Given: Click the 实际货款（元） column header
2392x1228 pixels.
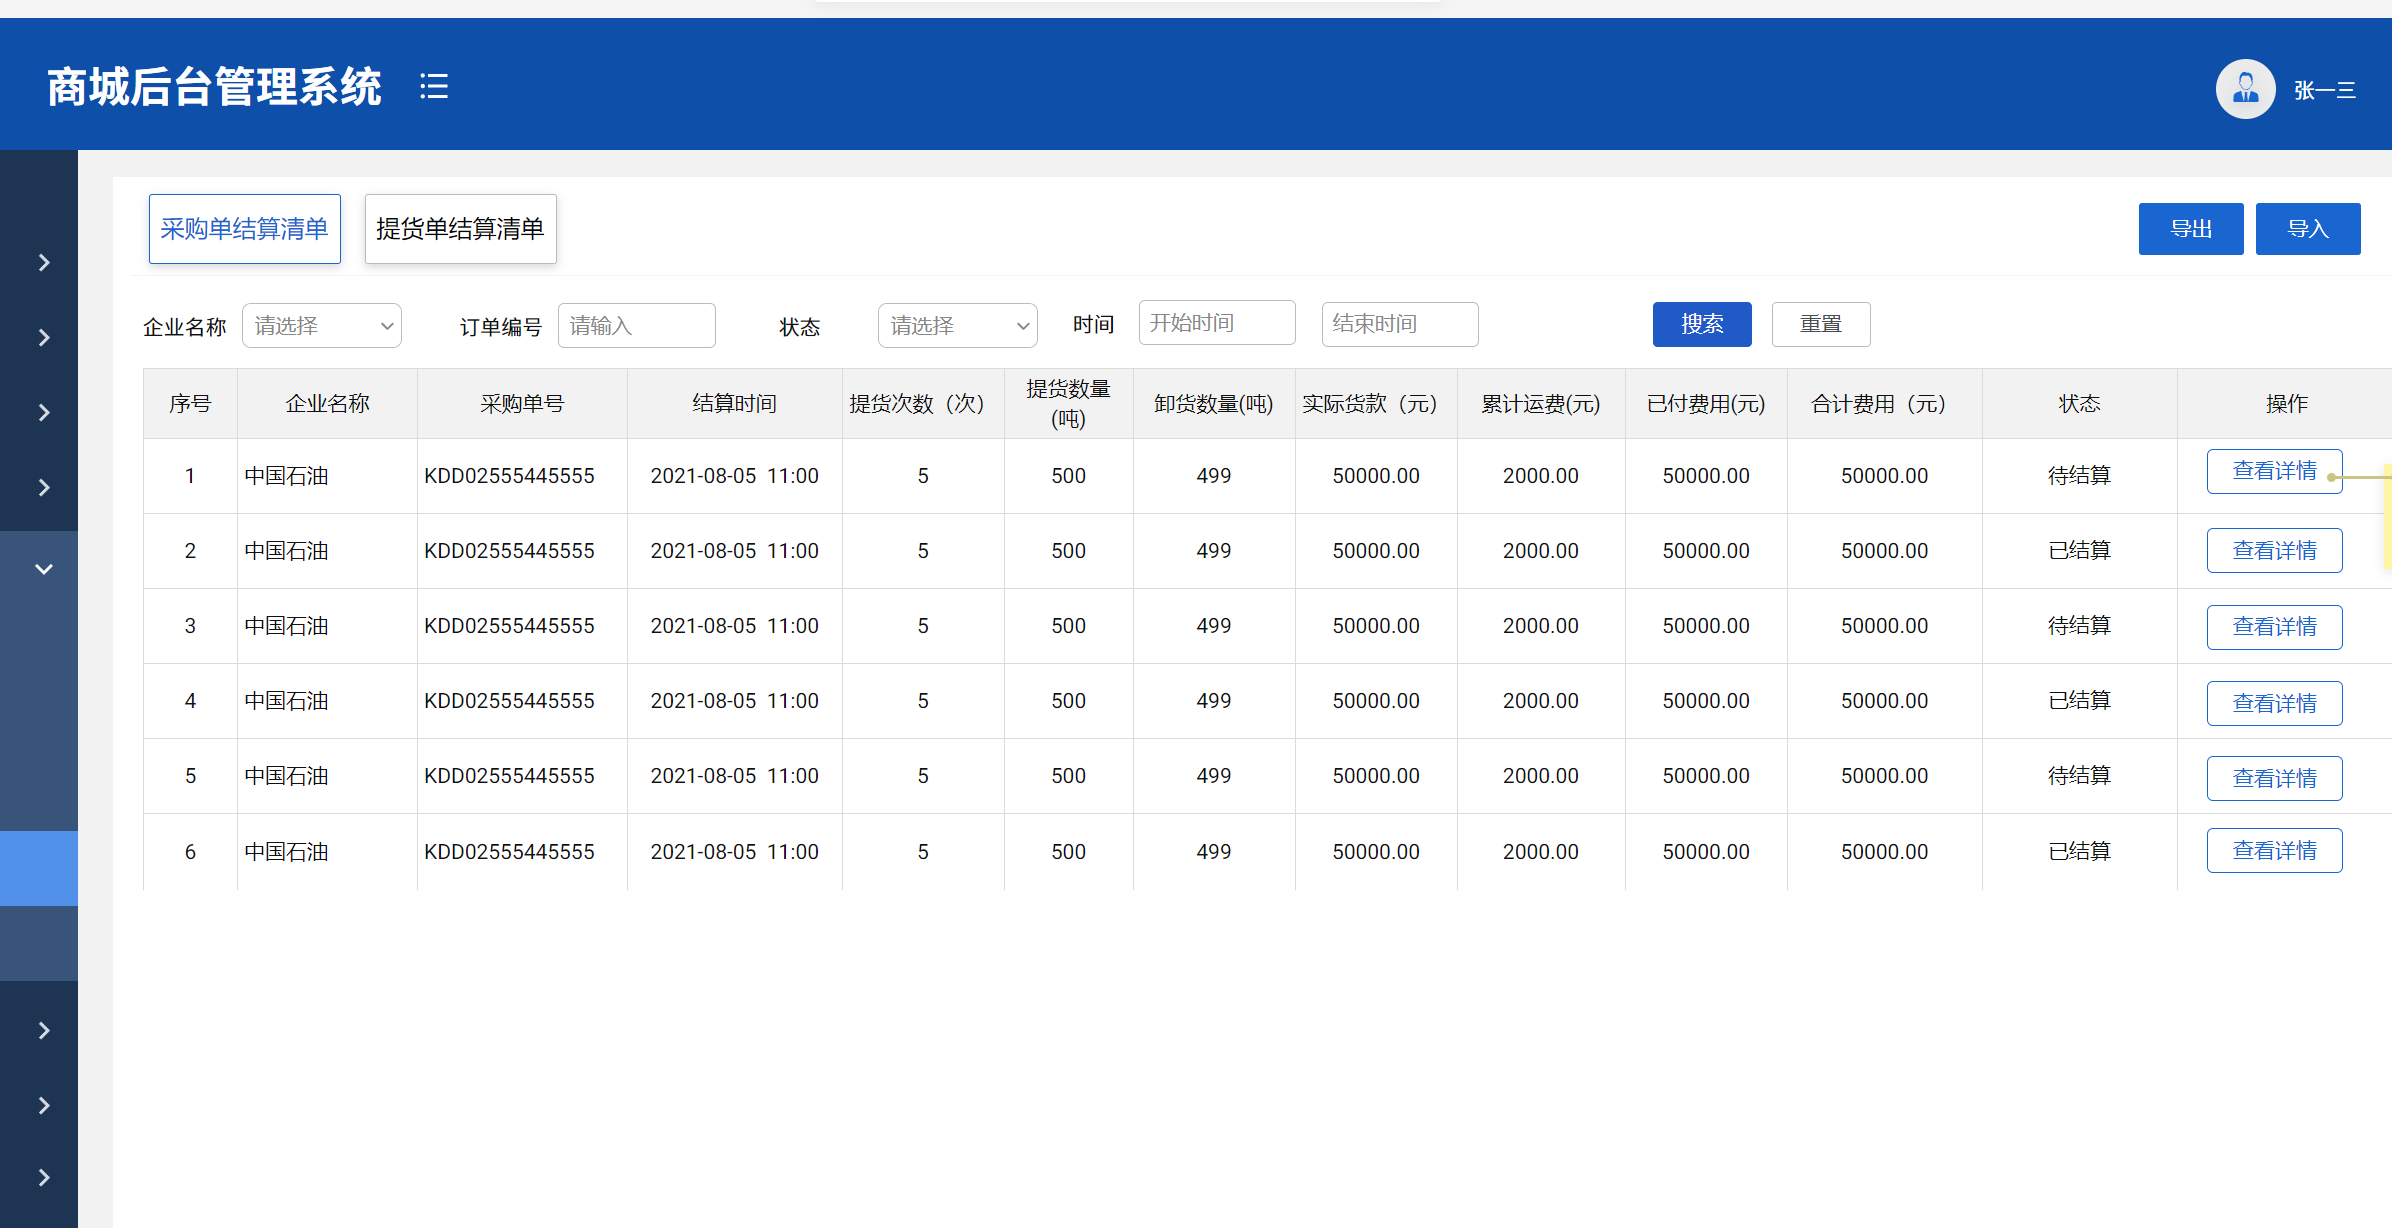Looking at the screenshot, I should pos(1376,403).
